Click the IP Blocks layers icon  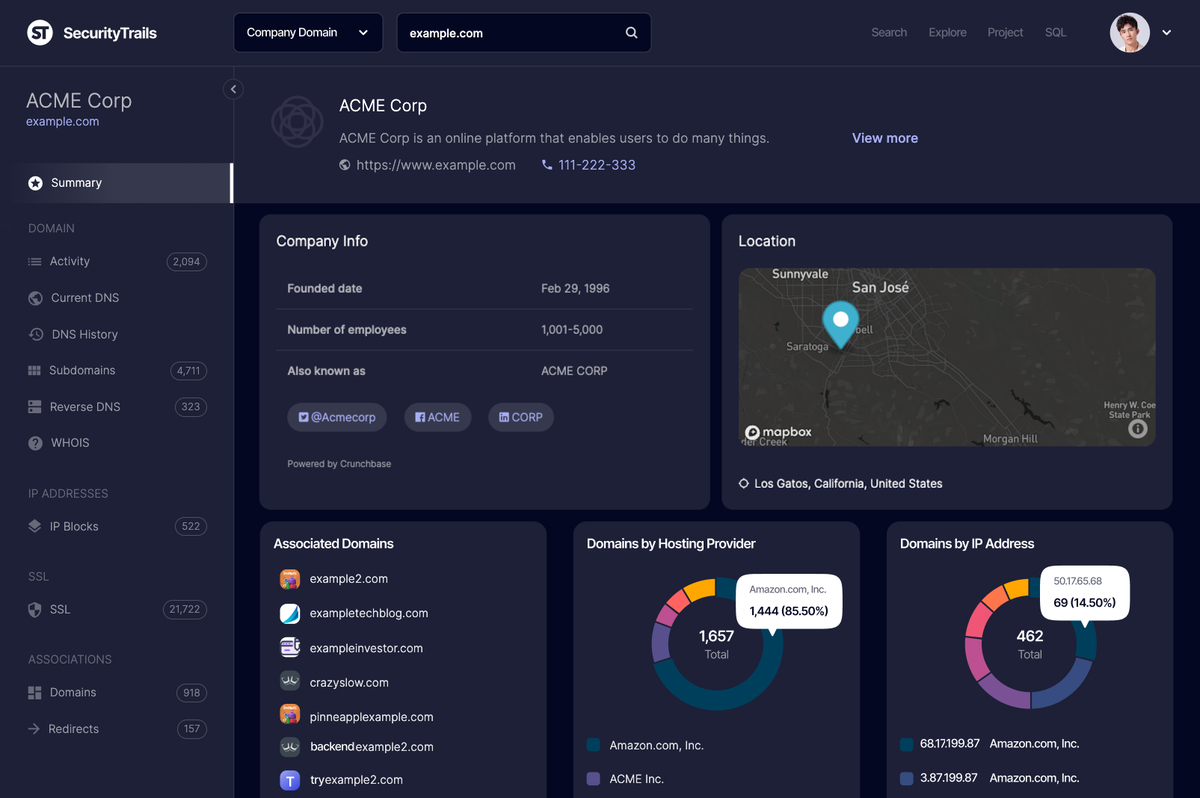coord(35,526)
